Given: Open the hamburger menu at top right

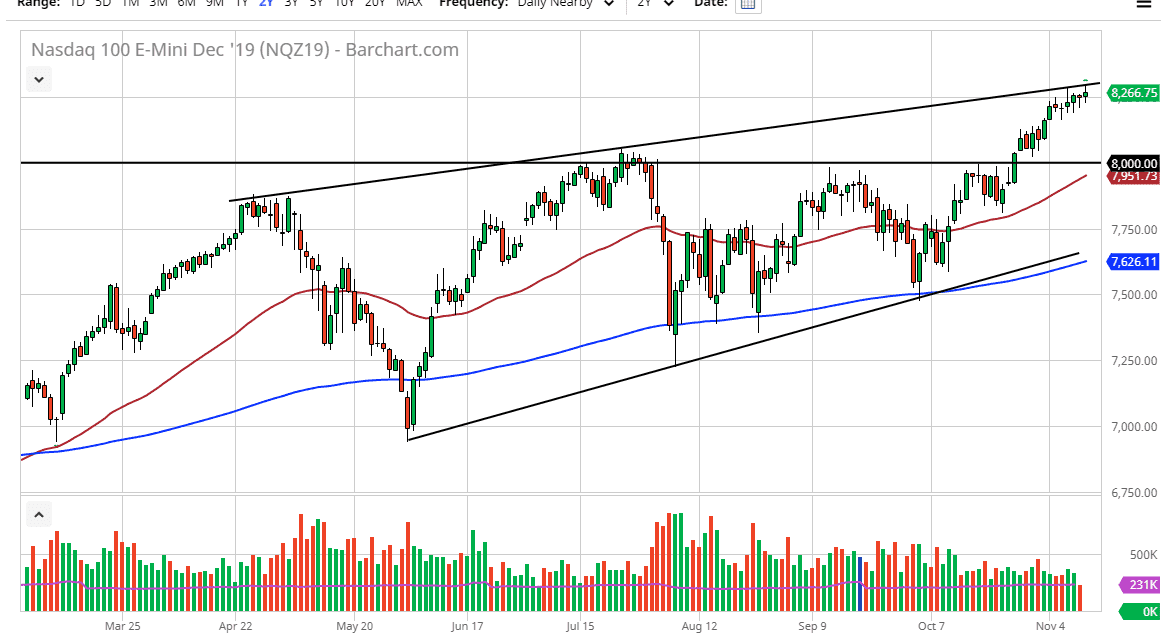Looking at the screenshot, I should 1143,4.
